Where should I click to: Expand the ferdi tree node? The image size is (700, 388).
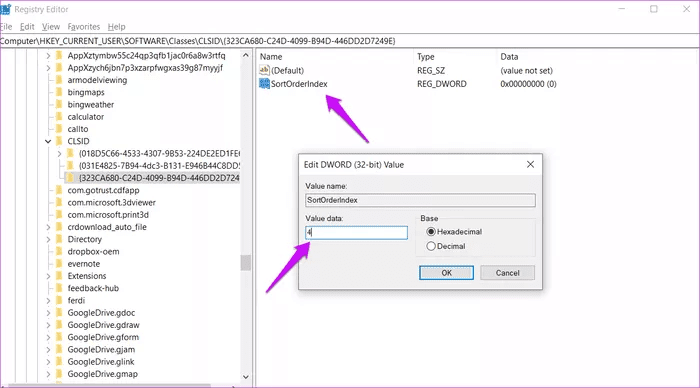pyautogui.click(x=48, y=300)
